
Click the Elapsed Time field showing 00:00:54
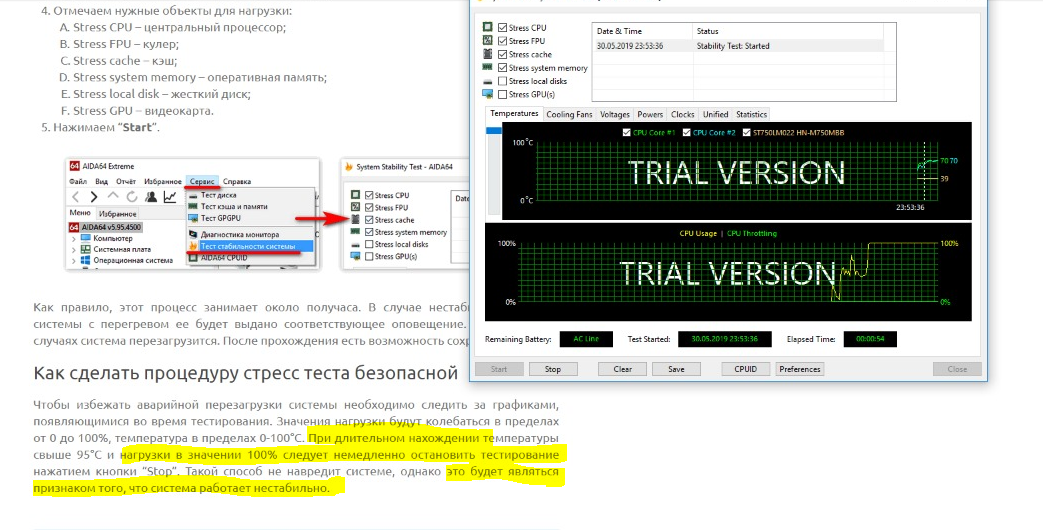click(x=869, y=339)
